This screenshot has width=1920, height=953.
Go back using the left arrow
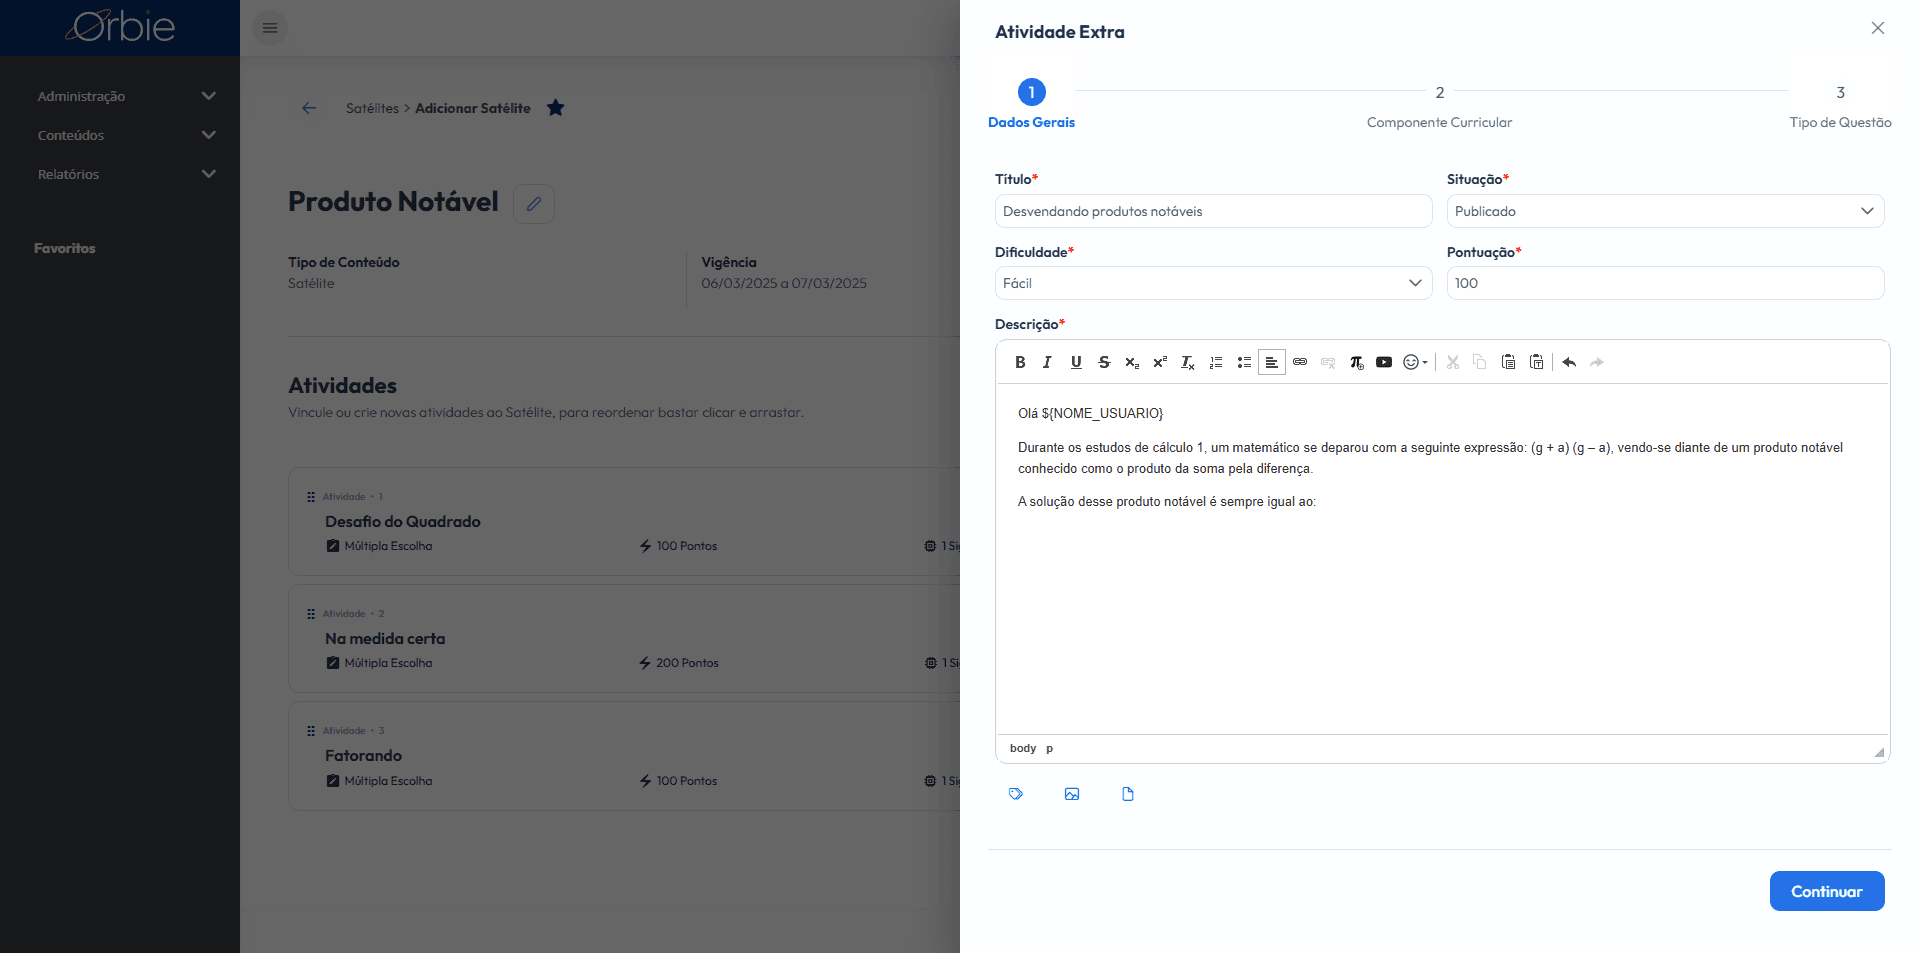tap(309, 108)
